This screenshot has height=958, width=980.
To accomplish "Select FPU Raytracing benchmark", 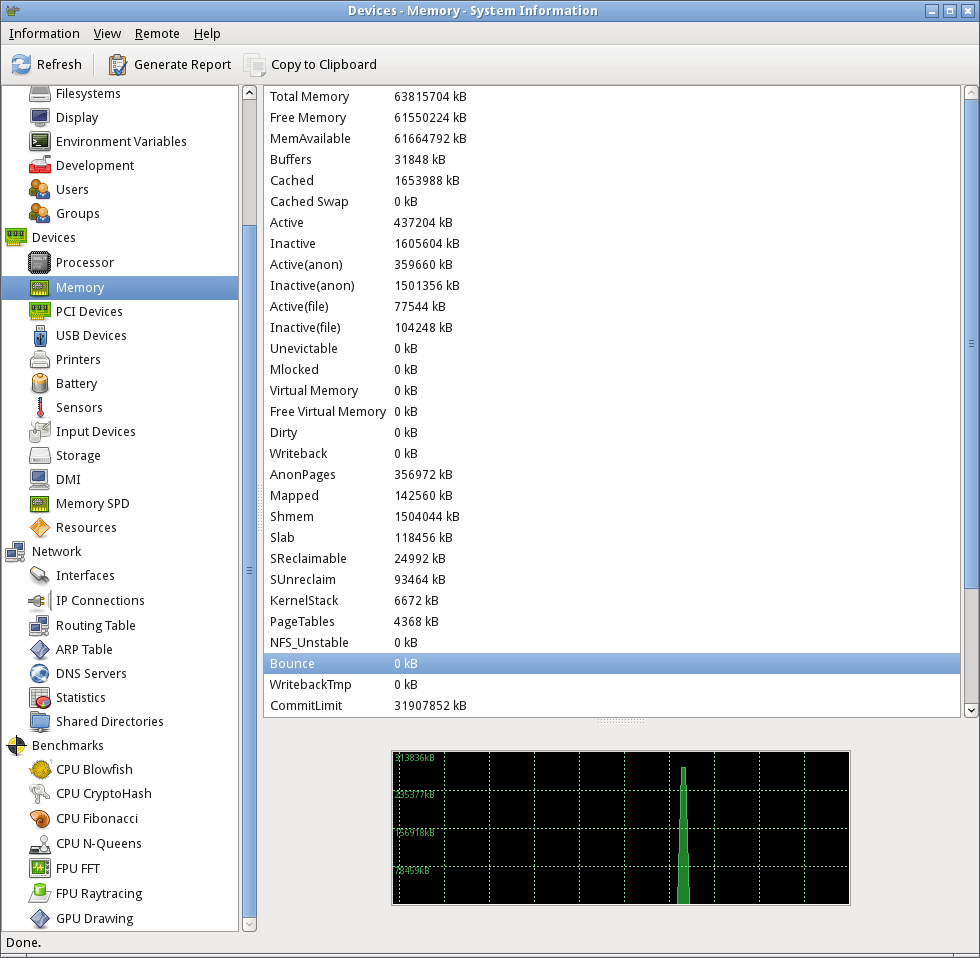I will (x=99, y=894).
